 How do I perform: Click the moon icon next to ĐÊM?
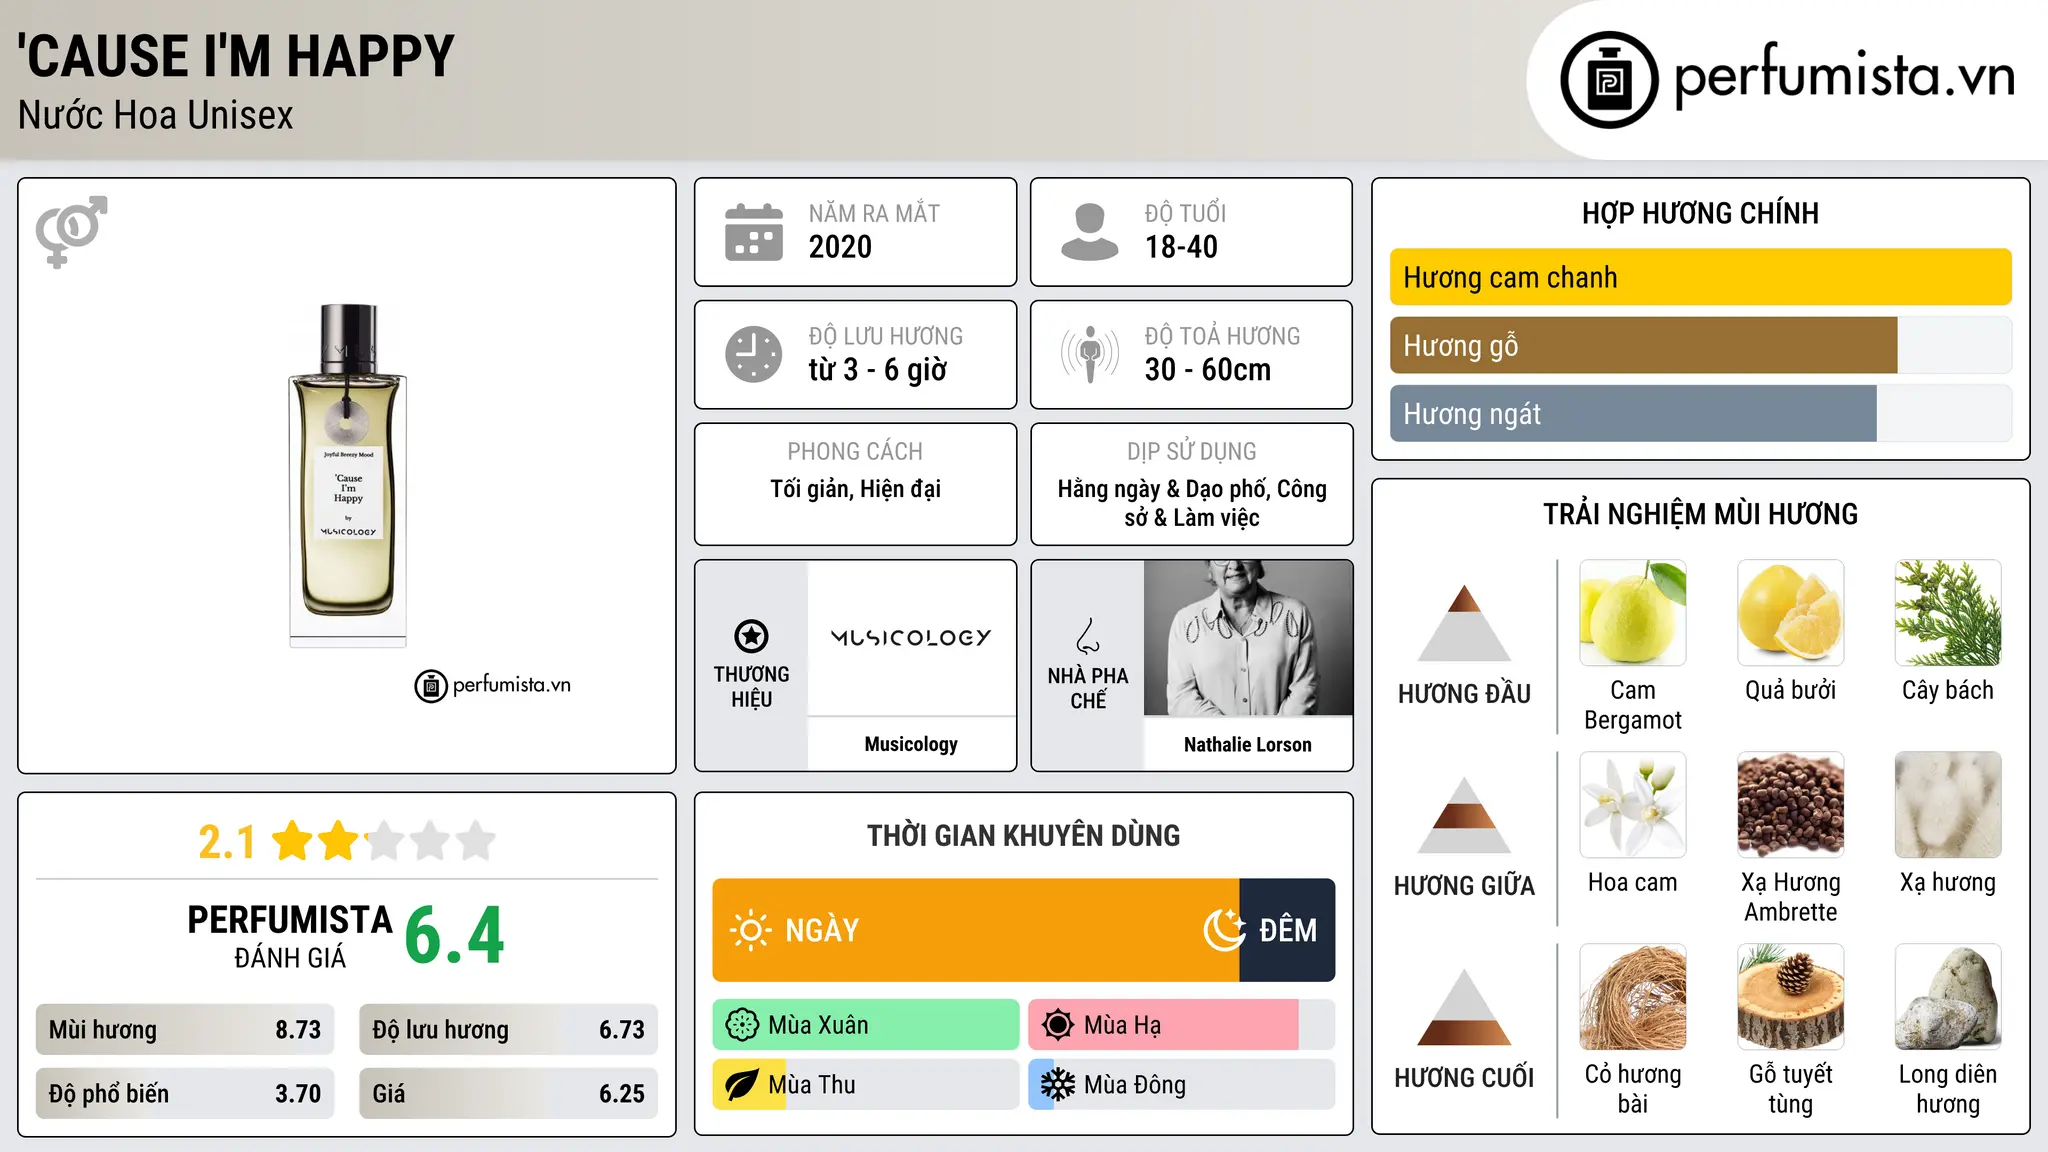(1224, 930)
